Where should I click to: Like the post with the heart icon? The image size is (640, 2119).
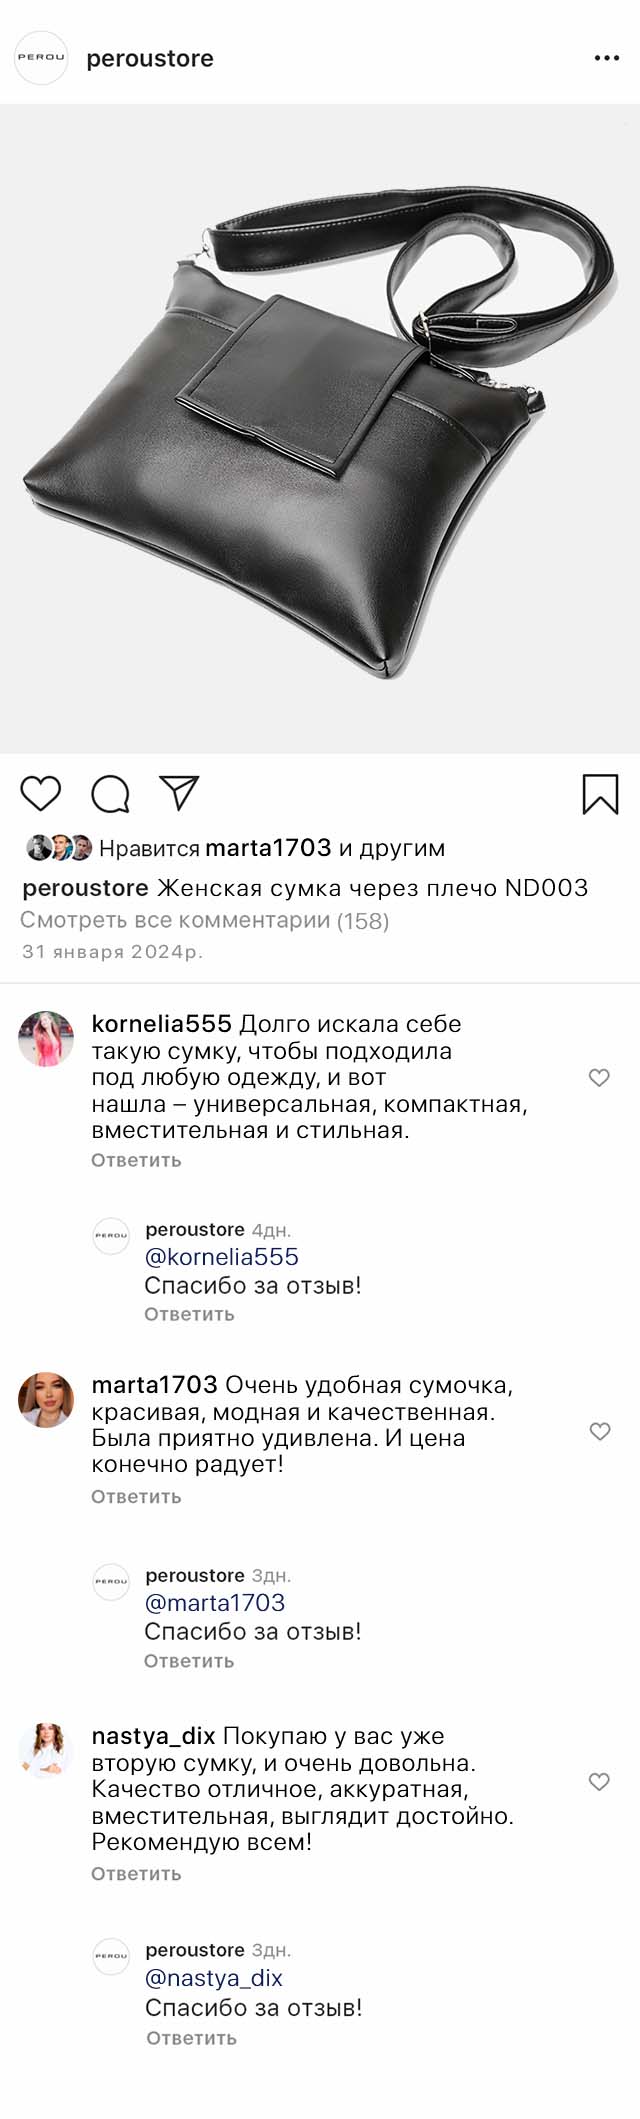pos(41,793)
